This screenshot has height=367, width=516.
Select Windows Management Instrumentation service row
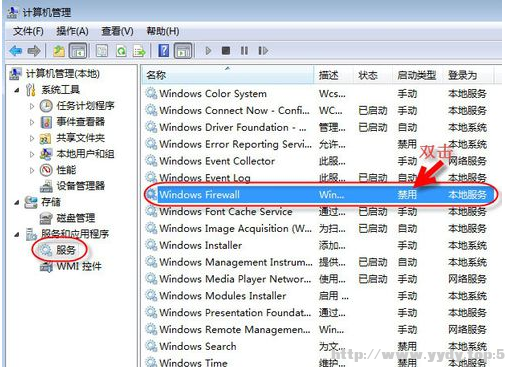[319, 262]
